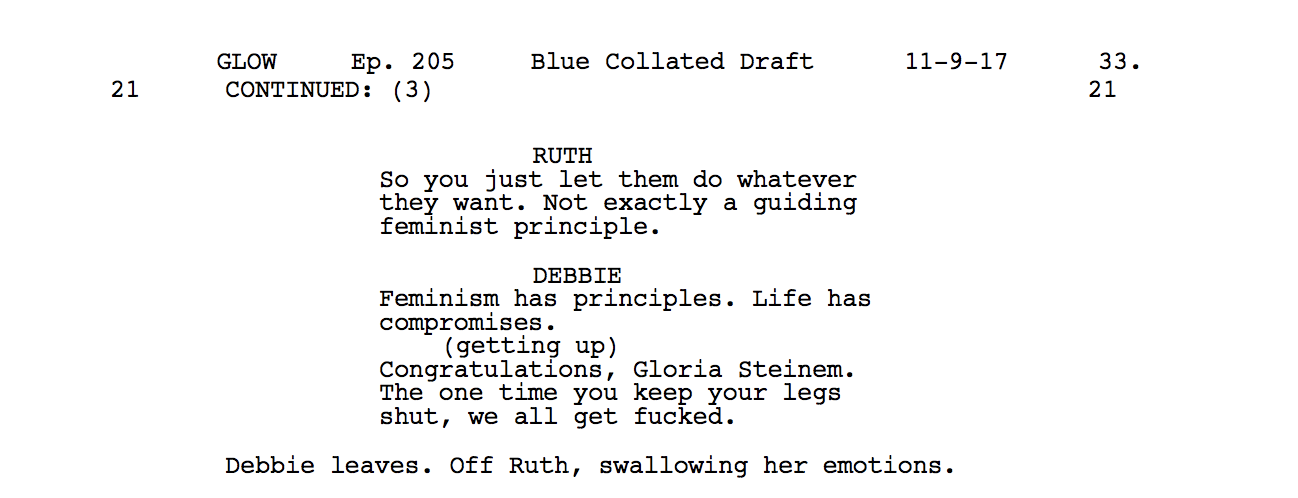Click the Ep. 205 episode label
The height and width of the screenshot is (498, 1298).
click(402, 62)
